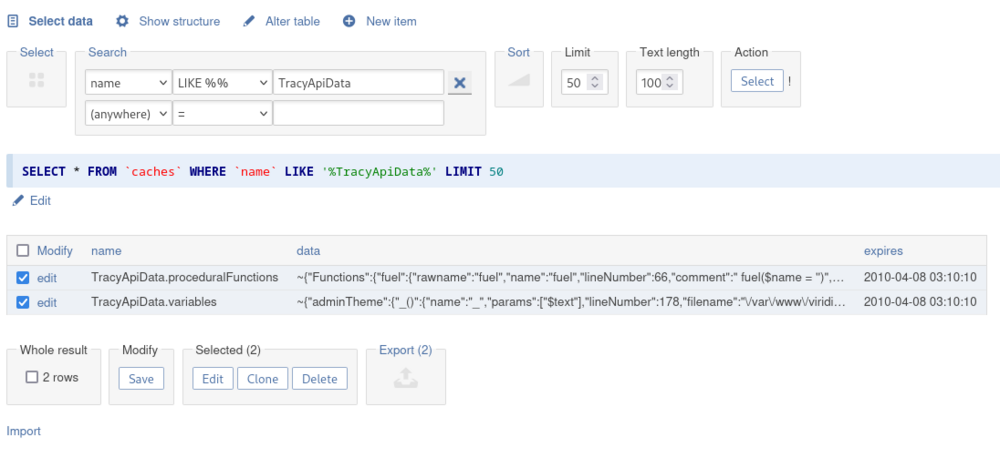Click the empty second search value field

358,115
